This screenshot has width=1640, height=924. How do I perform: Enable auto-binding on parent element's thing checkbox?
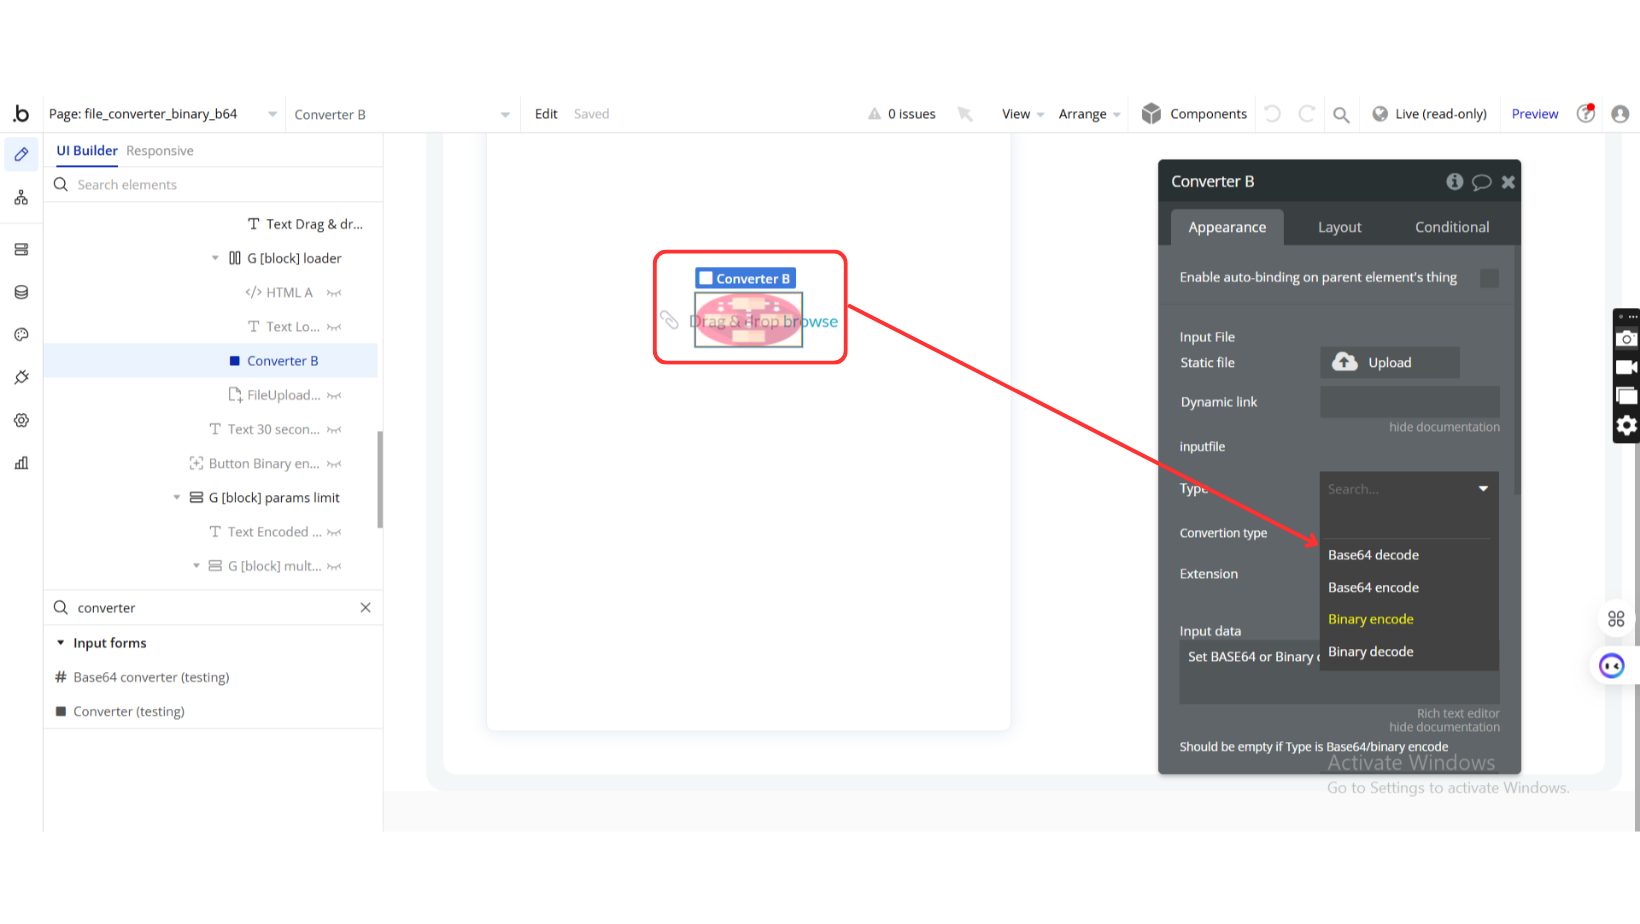pos(1489,278)
